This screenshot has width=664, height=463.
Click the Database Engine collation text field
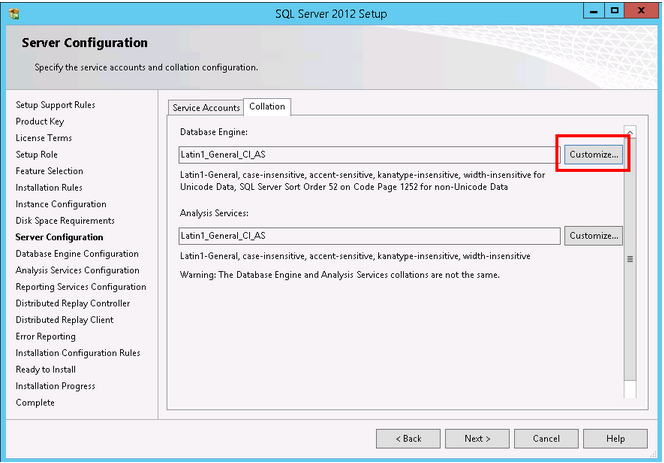pyautogui.click(x=368, y=155)
